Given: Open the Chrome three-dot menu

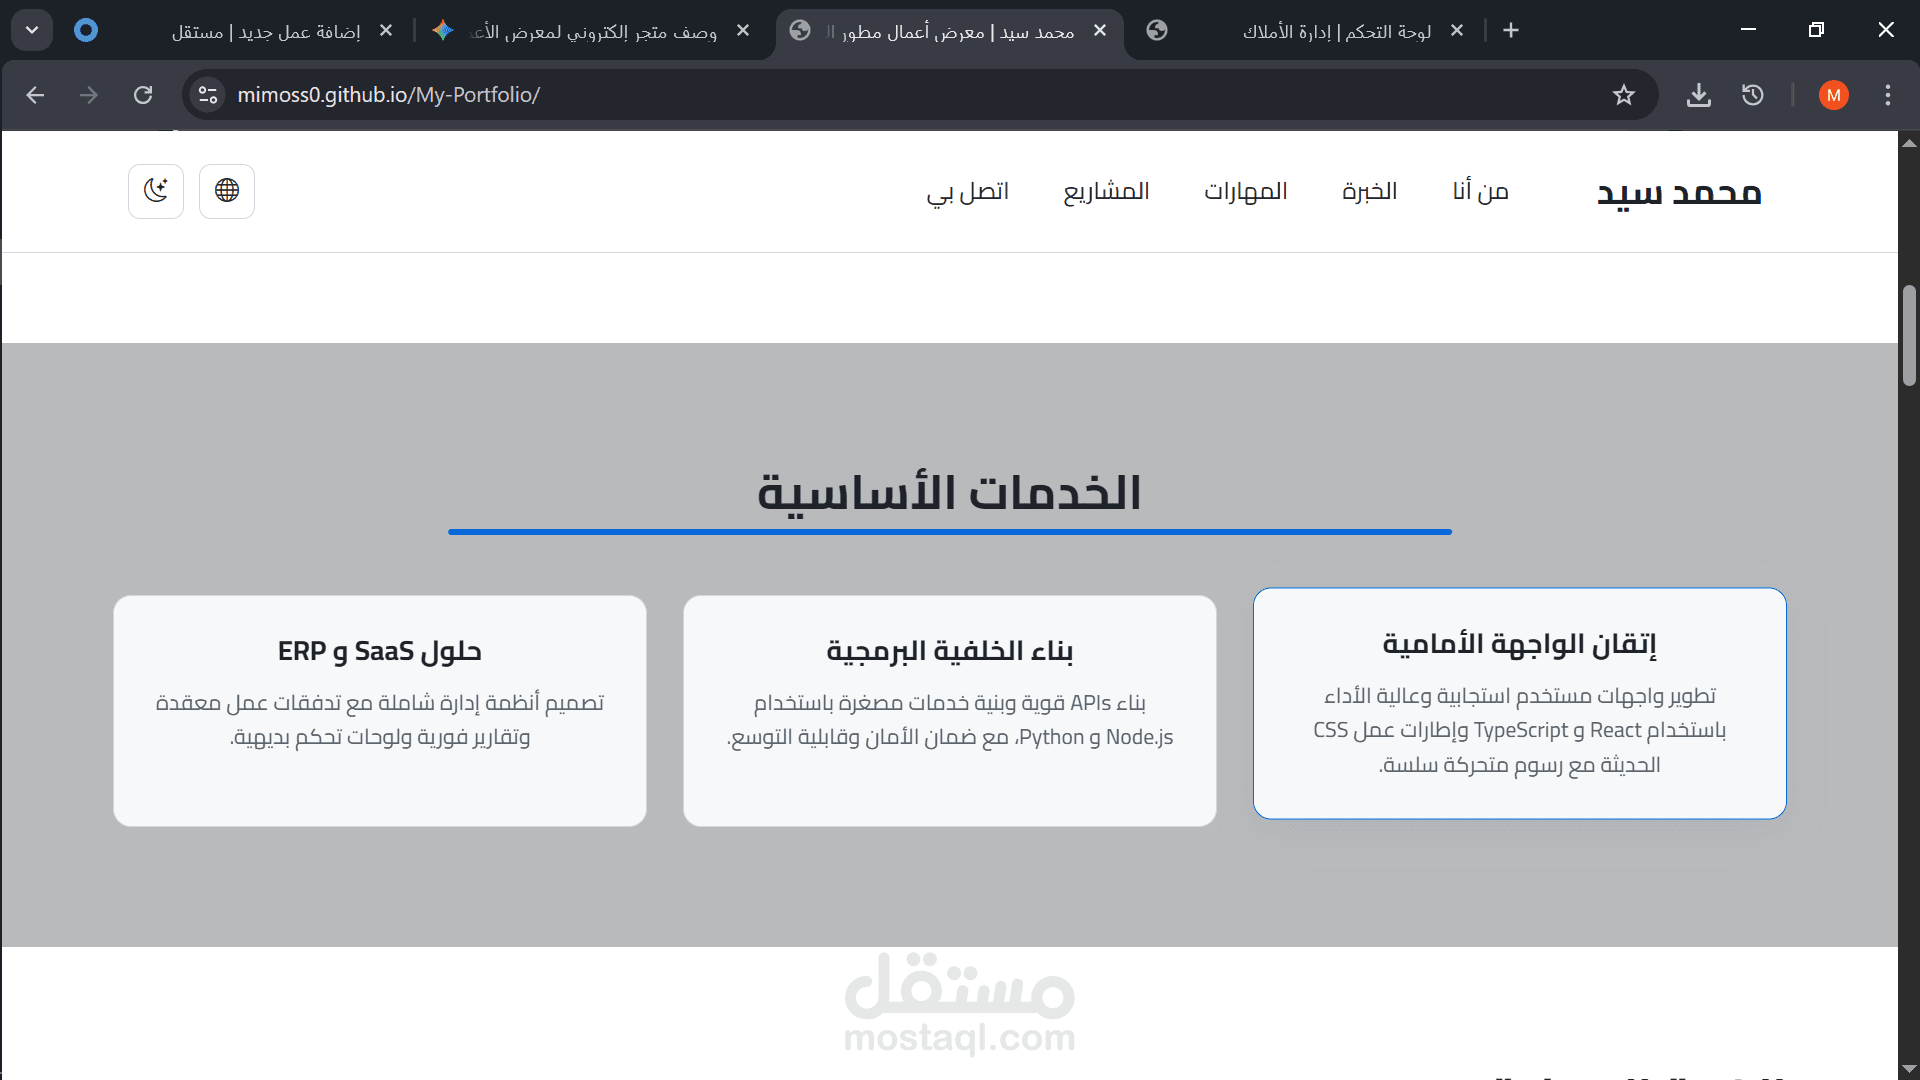Looking at the screenshot, I should click(x=1887, y=95).
